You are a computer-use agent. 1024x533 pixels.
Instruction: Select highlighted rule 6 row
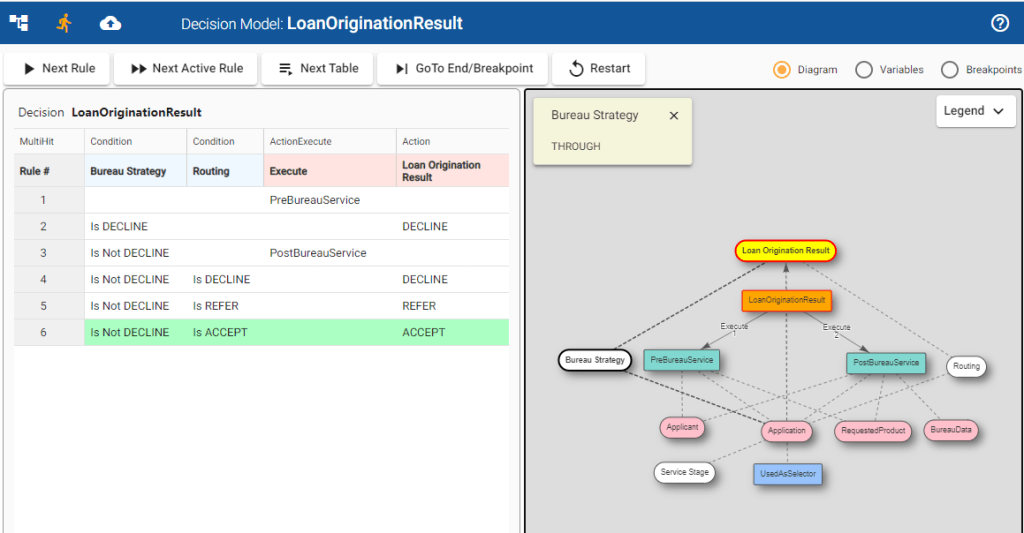pos(260,332)
